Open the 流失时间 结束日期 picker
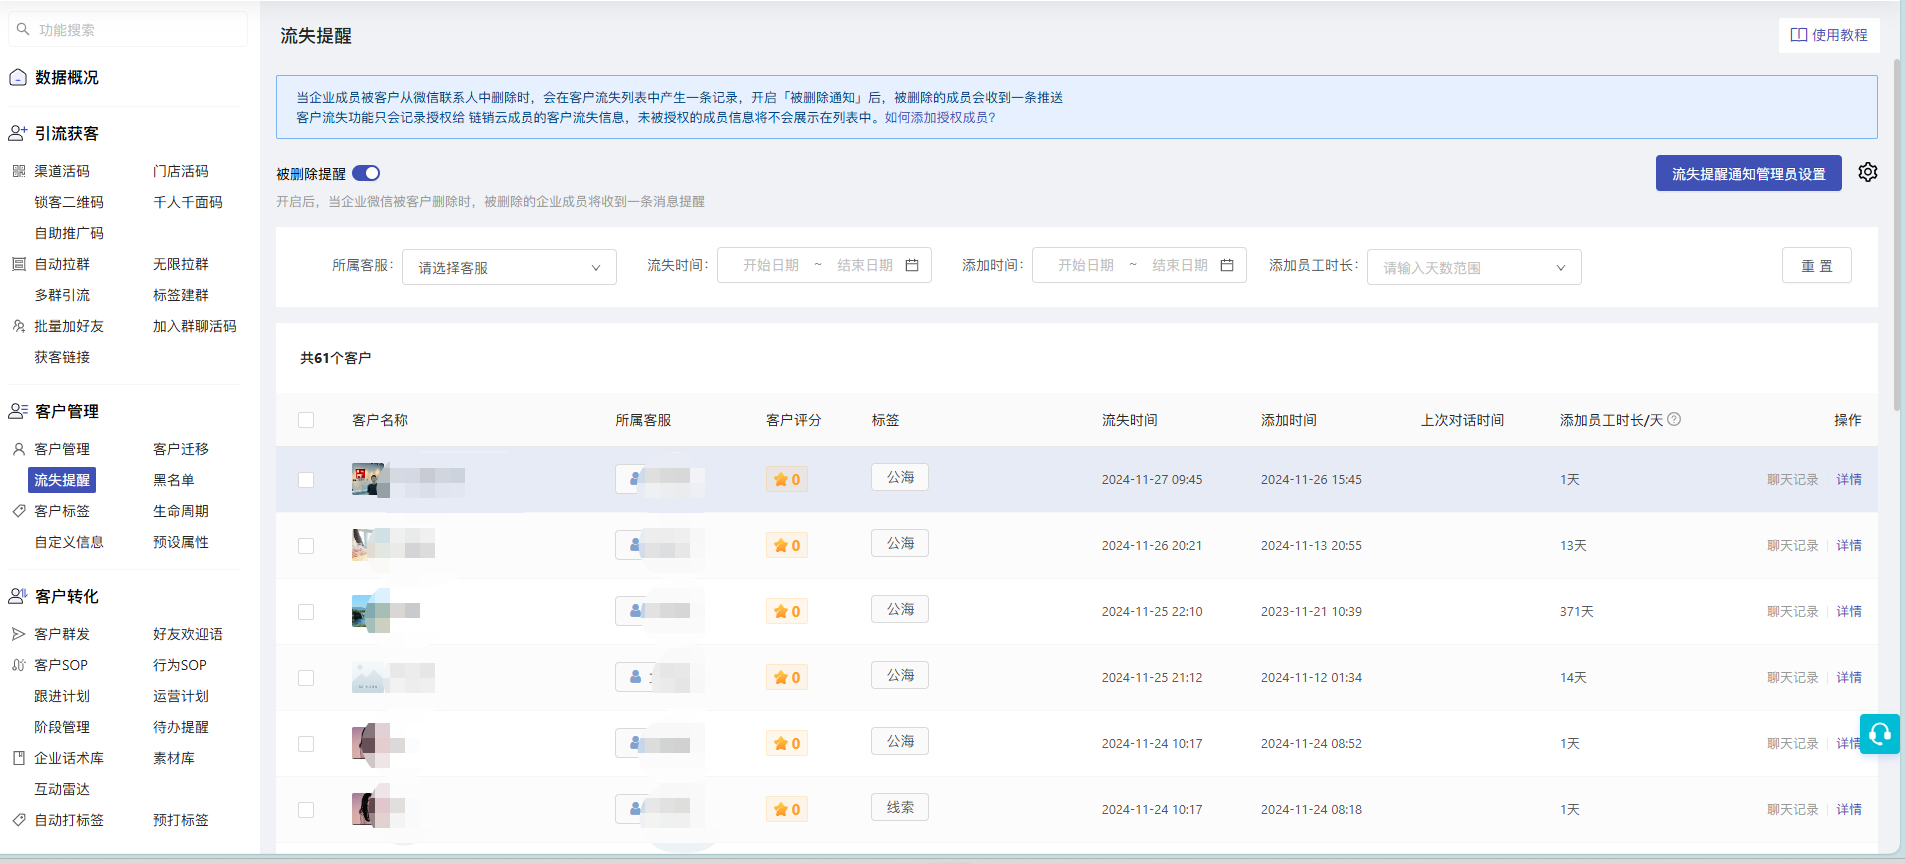Screen dimensions: 1905x864 [x=864, y=265]
